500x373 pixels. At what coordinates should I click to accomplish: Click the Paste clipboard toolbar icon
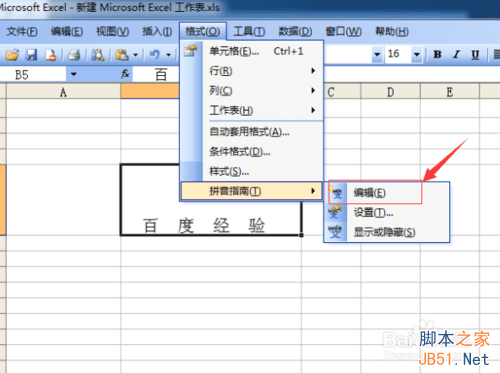122,55
